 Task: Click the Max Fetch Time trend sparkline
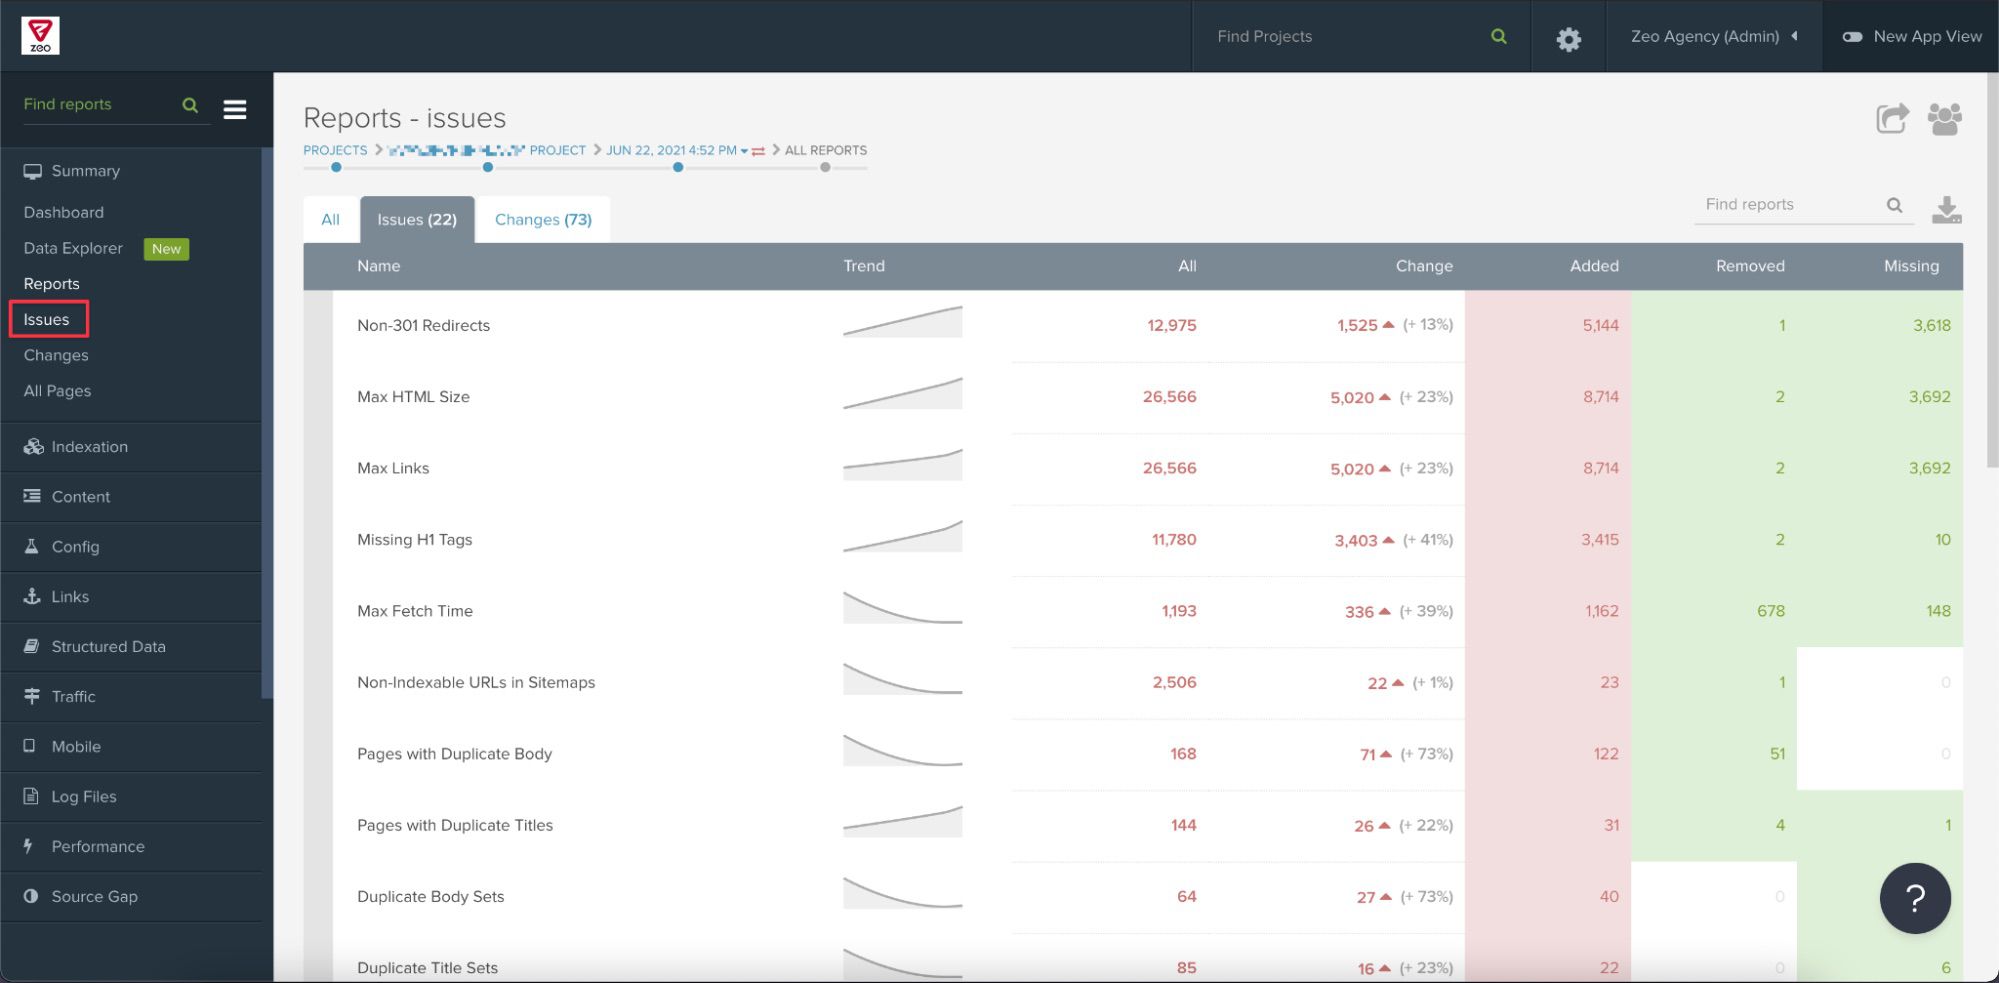[x=903, y=608]
